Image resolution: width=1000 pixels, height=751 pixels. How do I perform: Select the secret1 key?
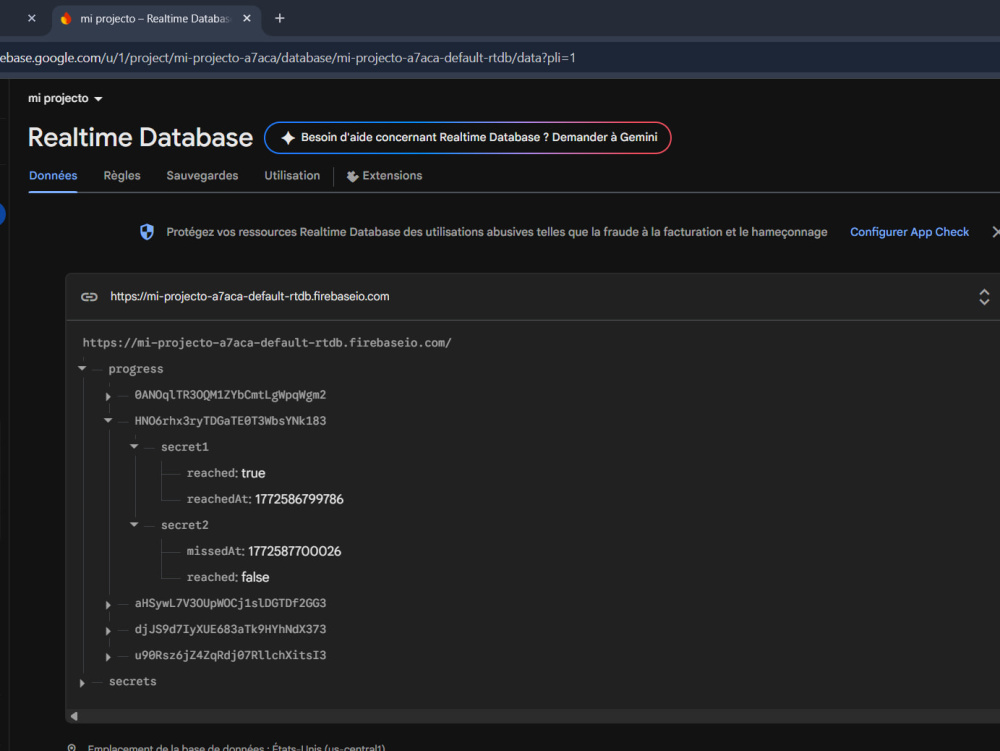(184, 447)
